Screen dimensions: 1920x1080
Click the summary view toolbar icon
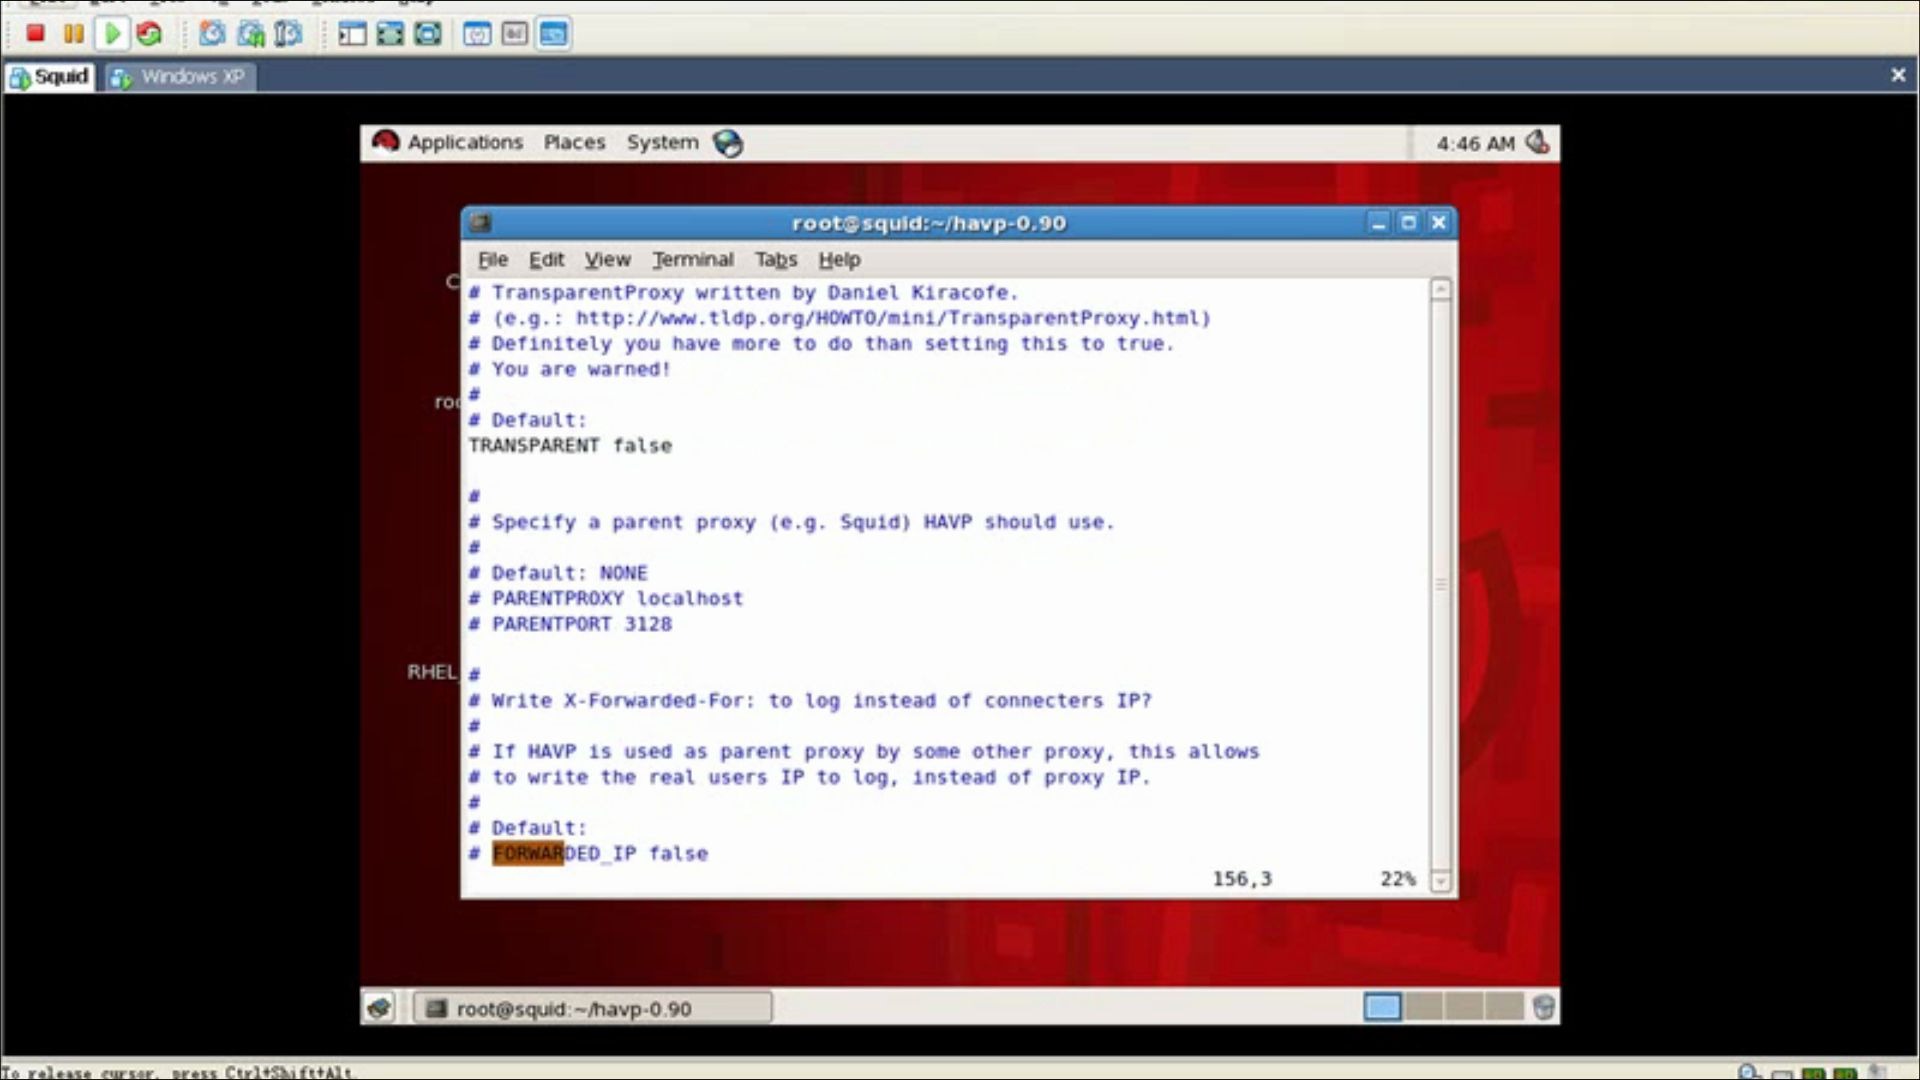pyautogui.click(x=477, y=34)
